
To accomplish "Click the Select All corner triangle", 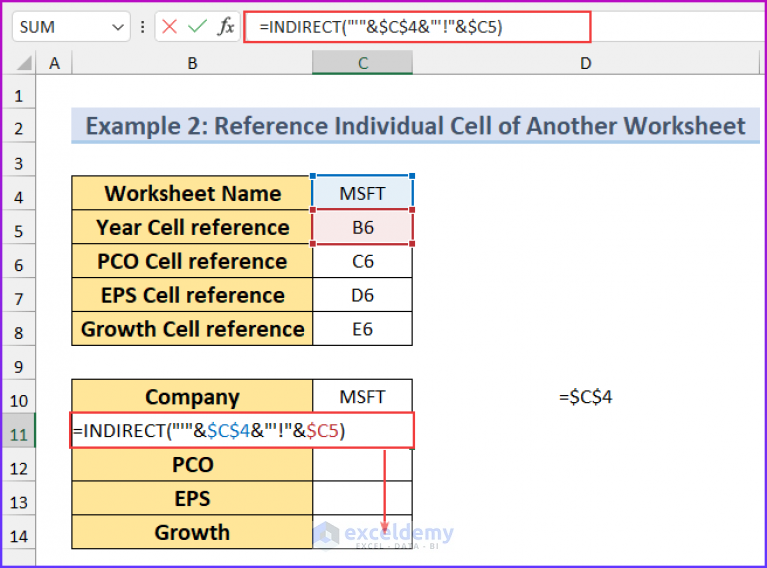I will [23, 63].
